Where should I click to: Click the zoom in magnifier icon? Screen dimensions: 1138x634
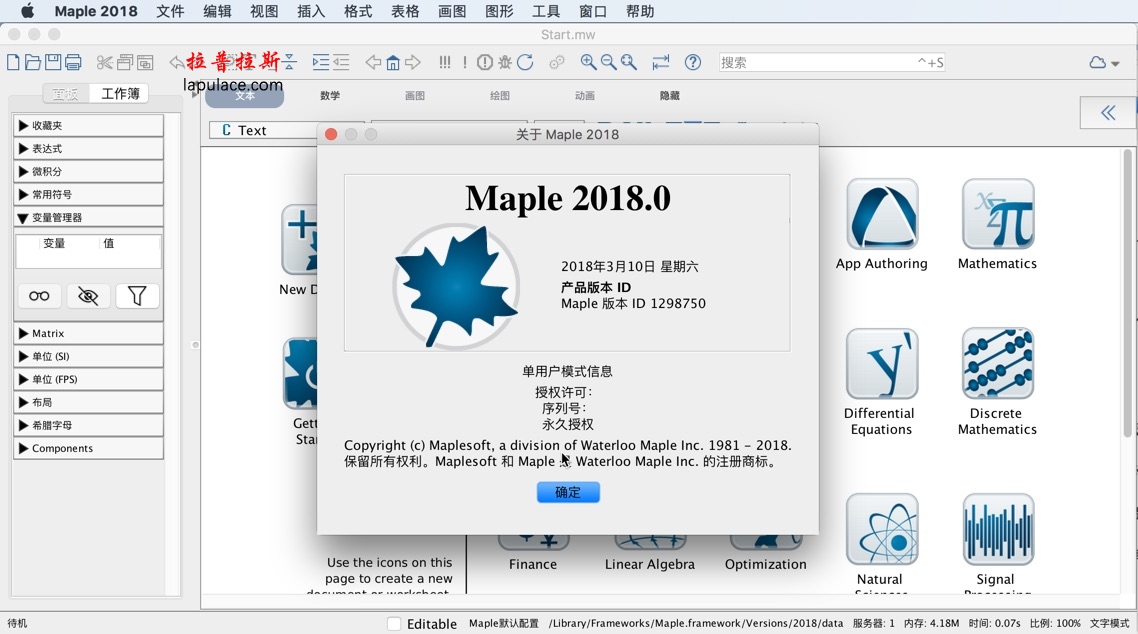point(589,61)
